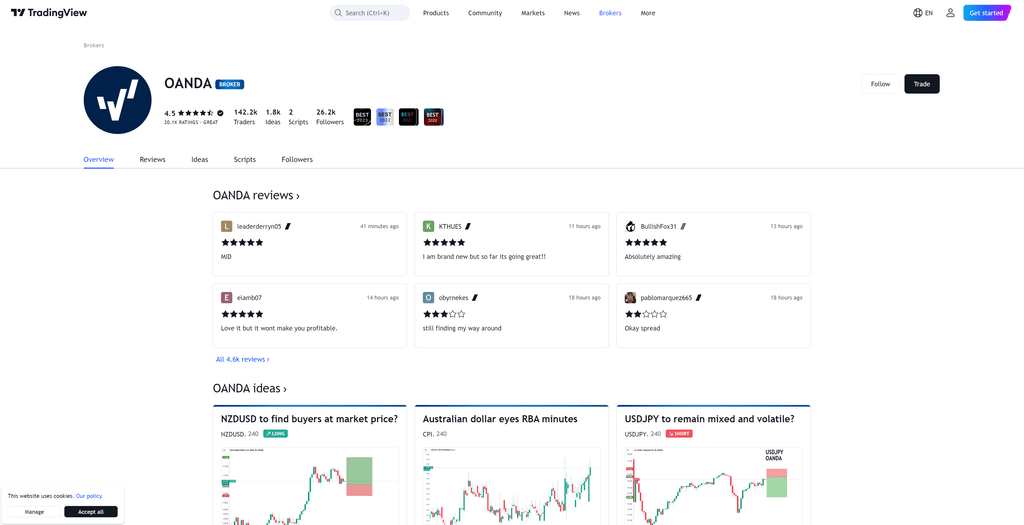The image size is (1024, 525).
Task: Switch to the Followers tab
Action: (x=297, y=159)
